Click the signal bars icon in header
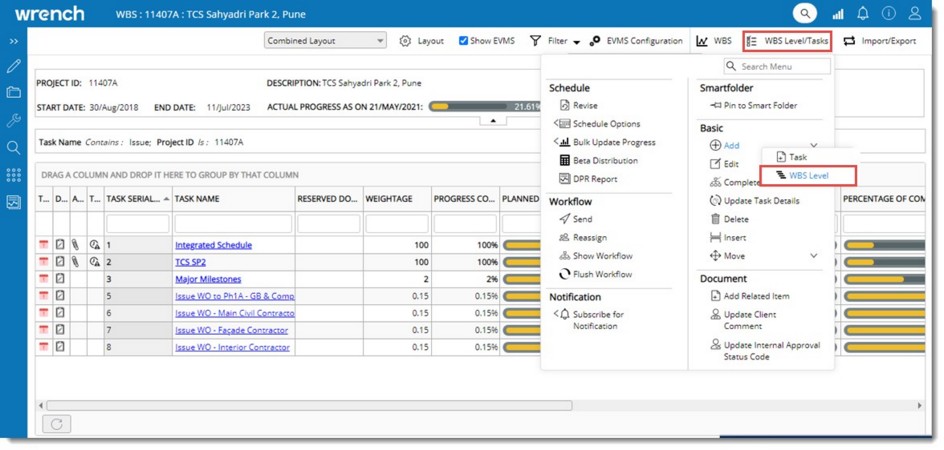The height and width of the screenshot is (450, 944). click(x=838, y=14)
